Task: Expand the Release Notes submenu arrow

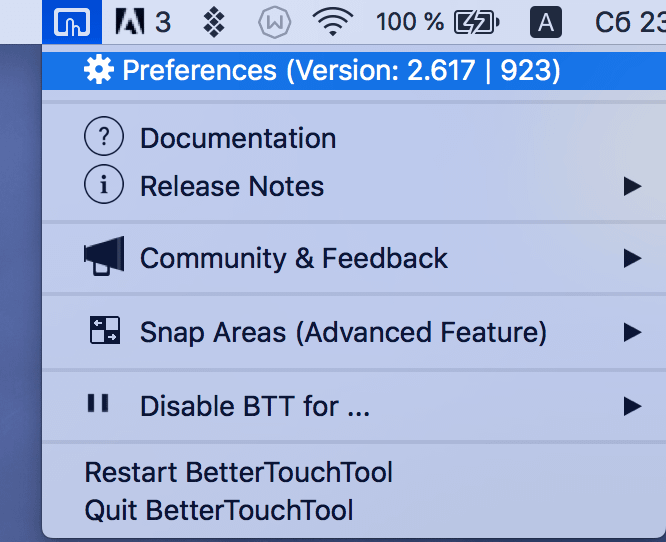Action: point(631,186)
